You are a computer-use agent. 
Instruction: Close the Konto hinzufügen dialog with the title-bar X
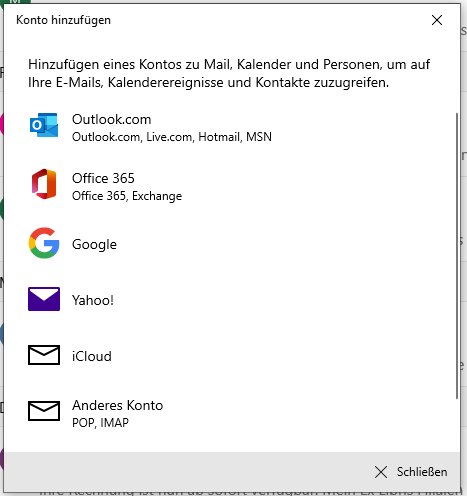[437, 20]
